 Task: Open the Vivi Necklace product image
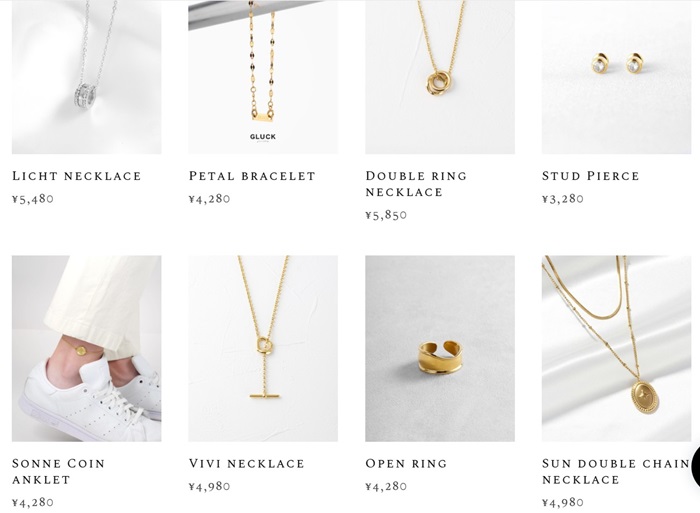[263, 348]
